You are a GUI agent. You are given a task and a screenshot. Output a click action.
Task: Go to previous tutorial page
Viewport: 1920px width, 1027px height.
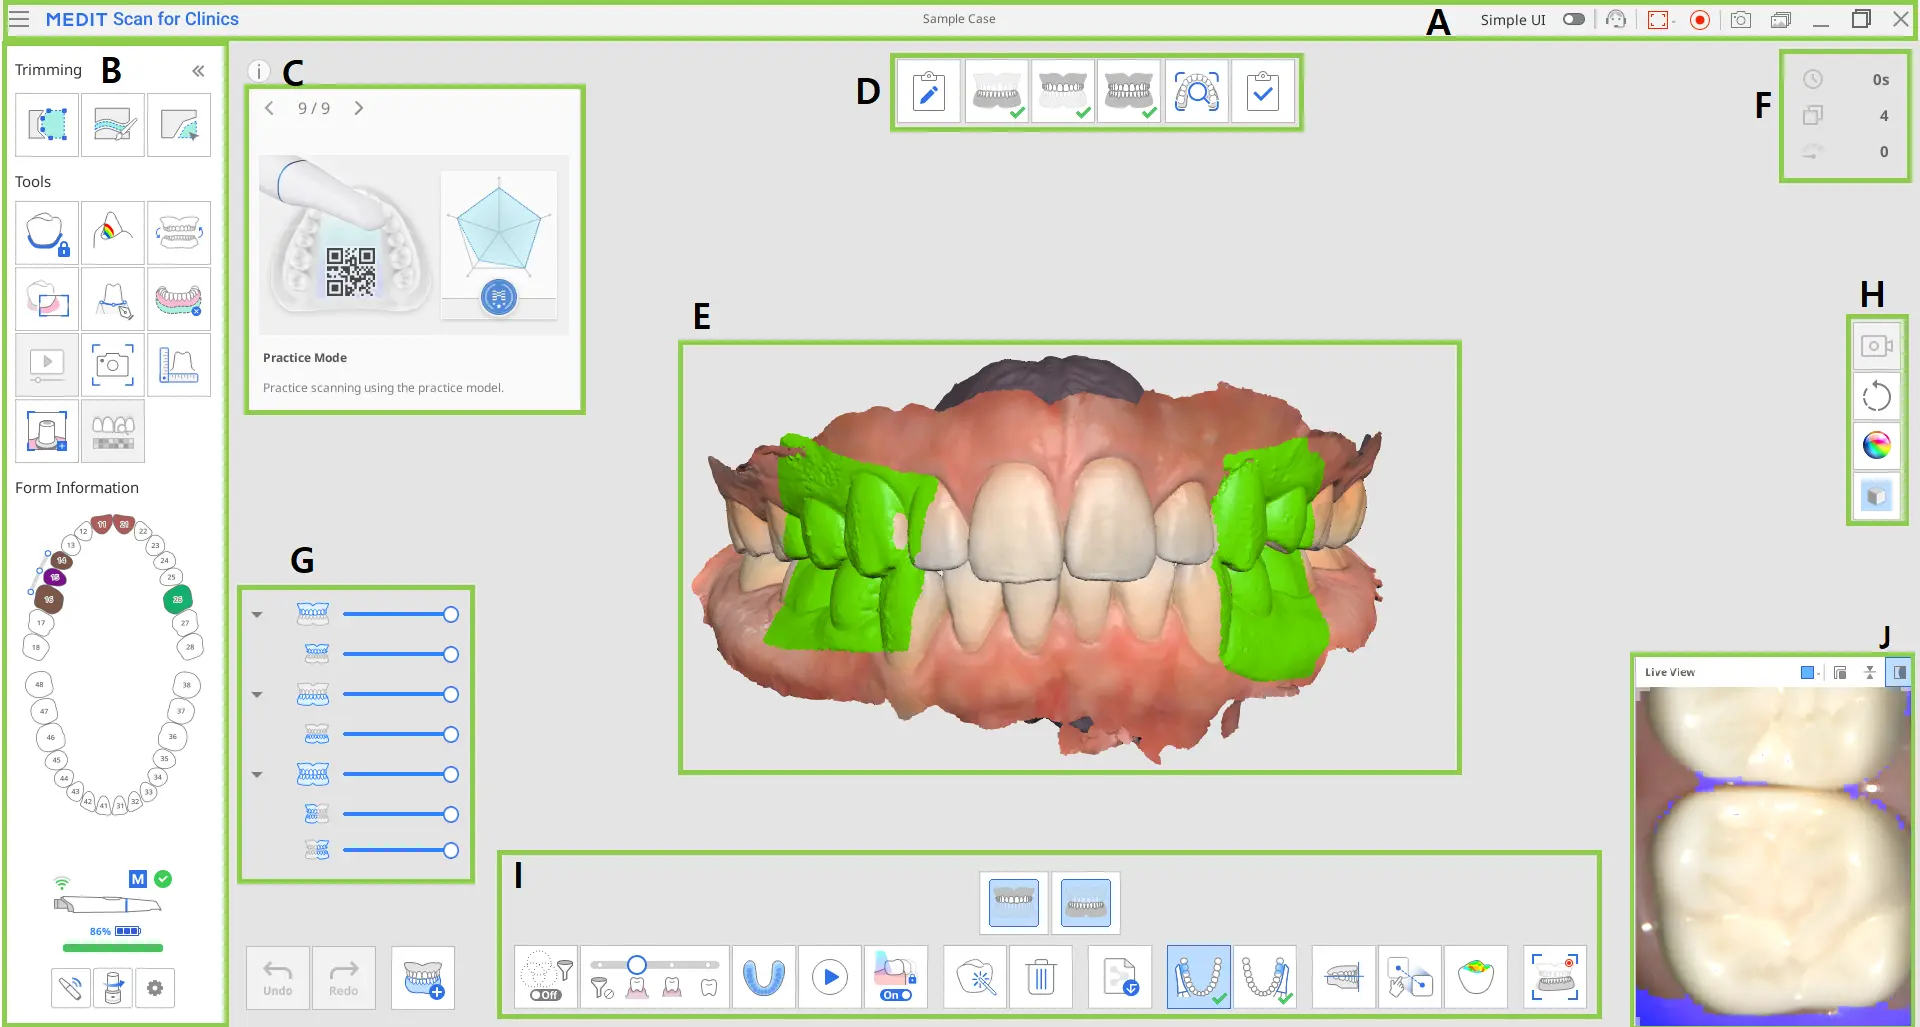coord(269,108)
